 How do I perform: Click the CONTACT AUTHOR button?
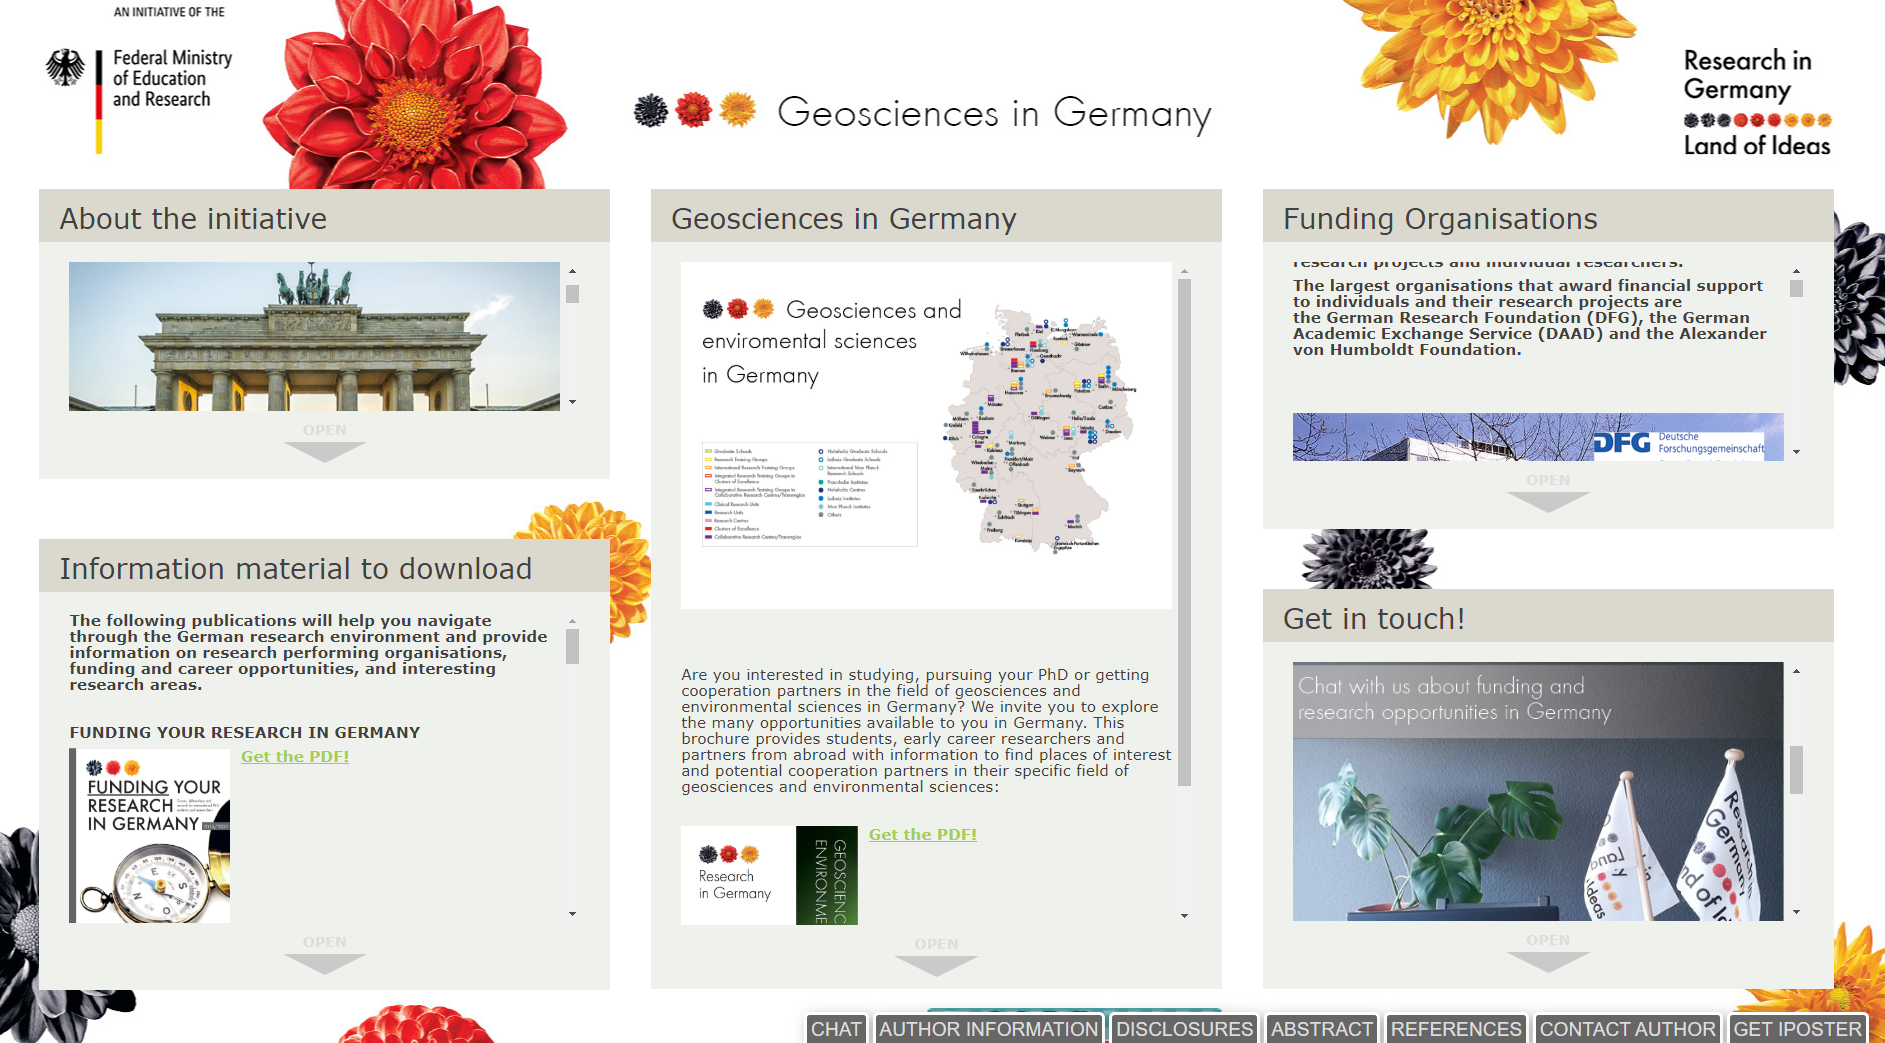pos(1627,1029)
